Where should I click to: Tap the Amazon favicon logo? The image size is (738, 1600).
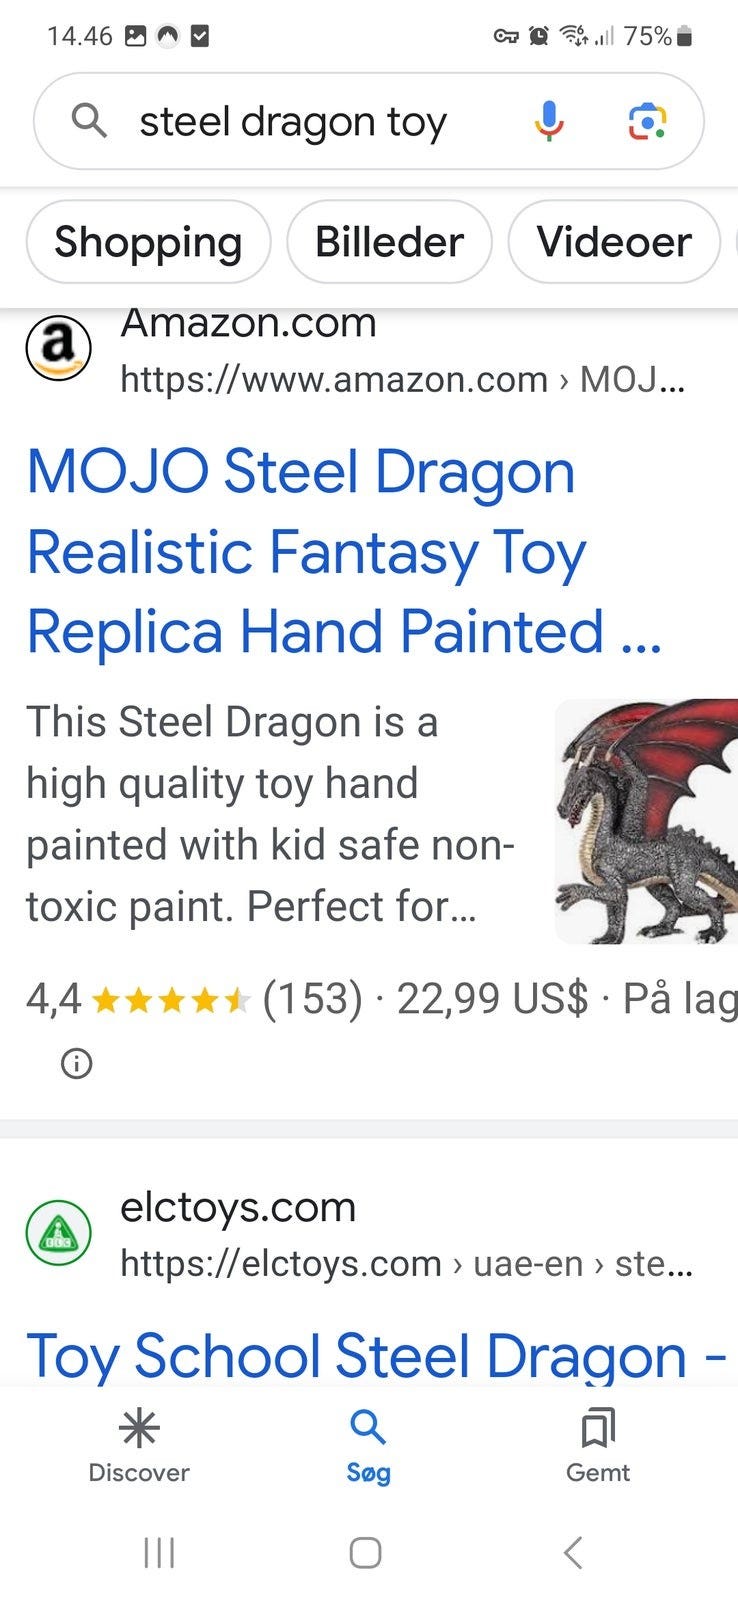point(58,347)
